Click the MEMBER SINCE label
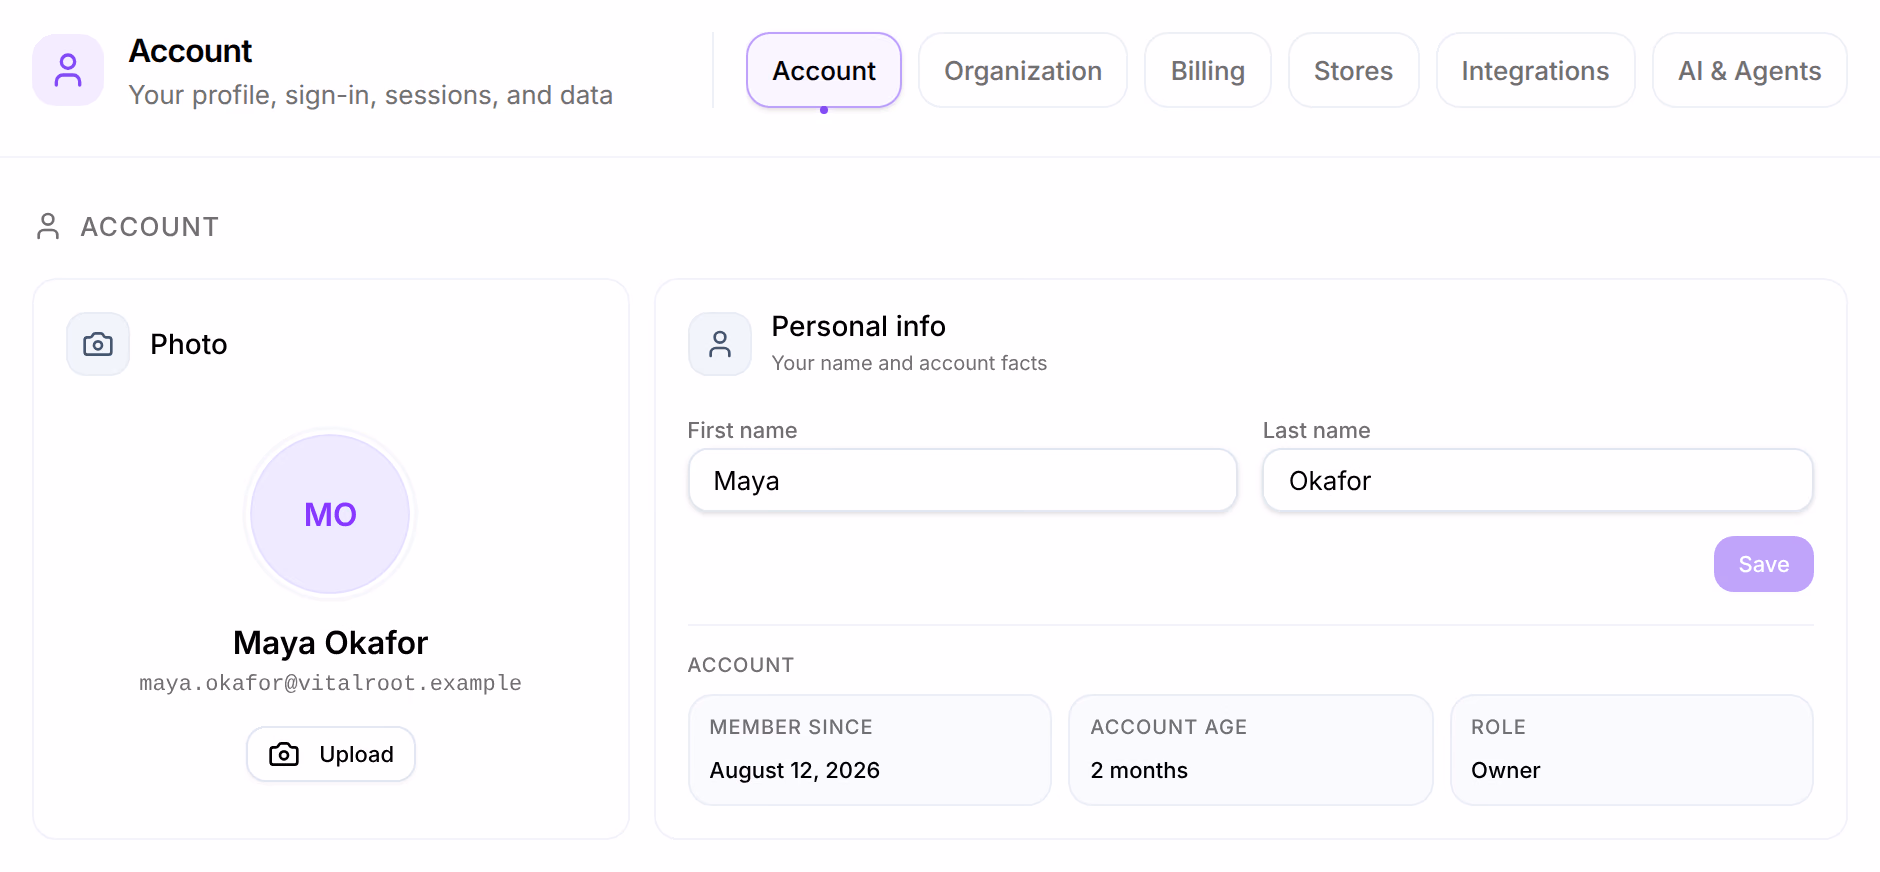 point(791,727)
